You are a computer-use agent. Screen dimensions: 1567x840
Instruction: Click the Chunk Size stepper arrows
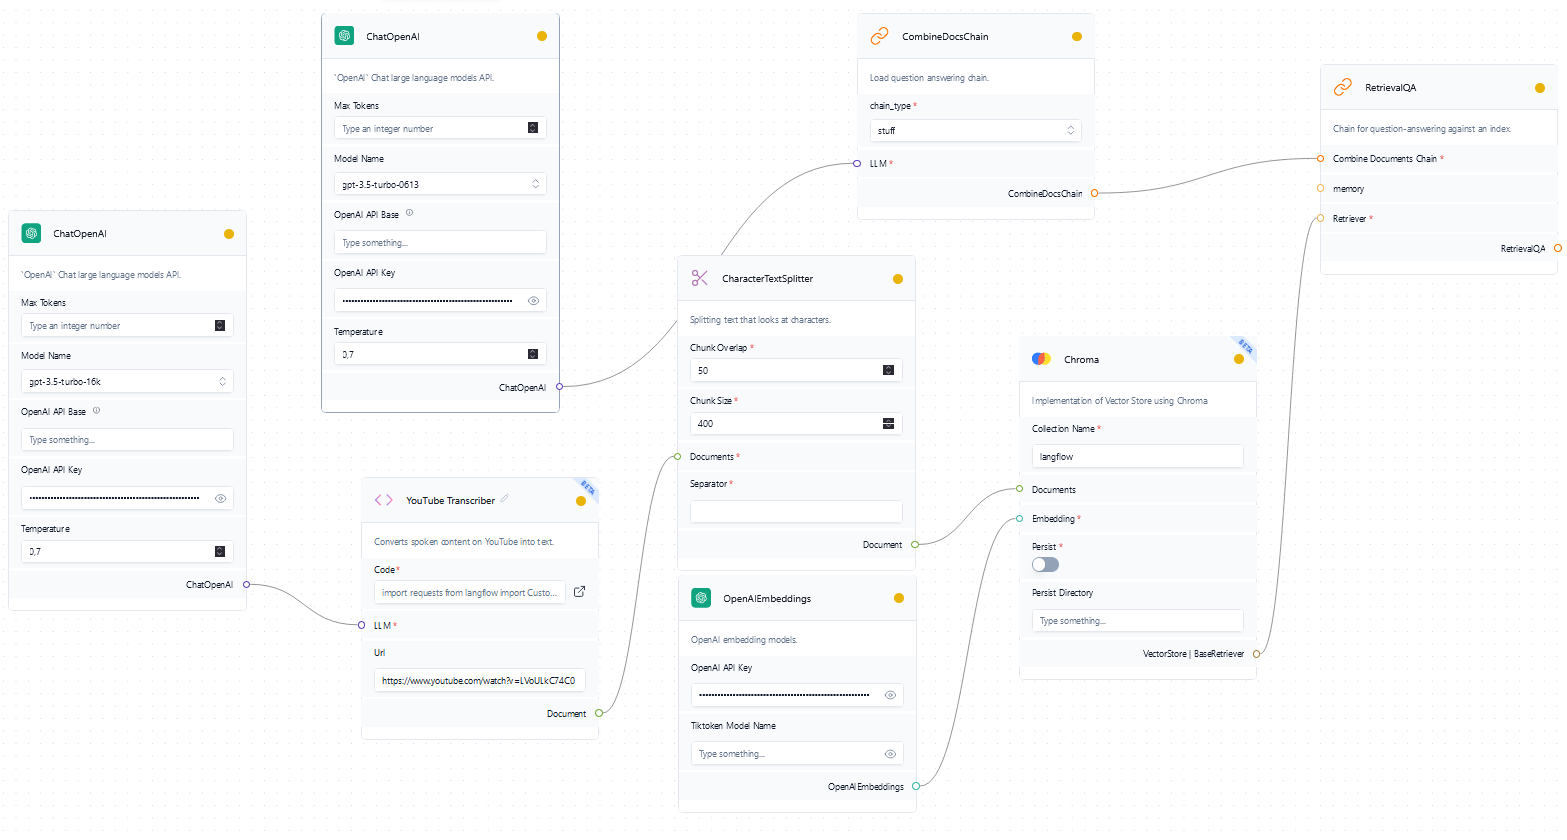[x=888, y=424]
